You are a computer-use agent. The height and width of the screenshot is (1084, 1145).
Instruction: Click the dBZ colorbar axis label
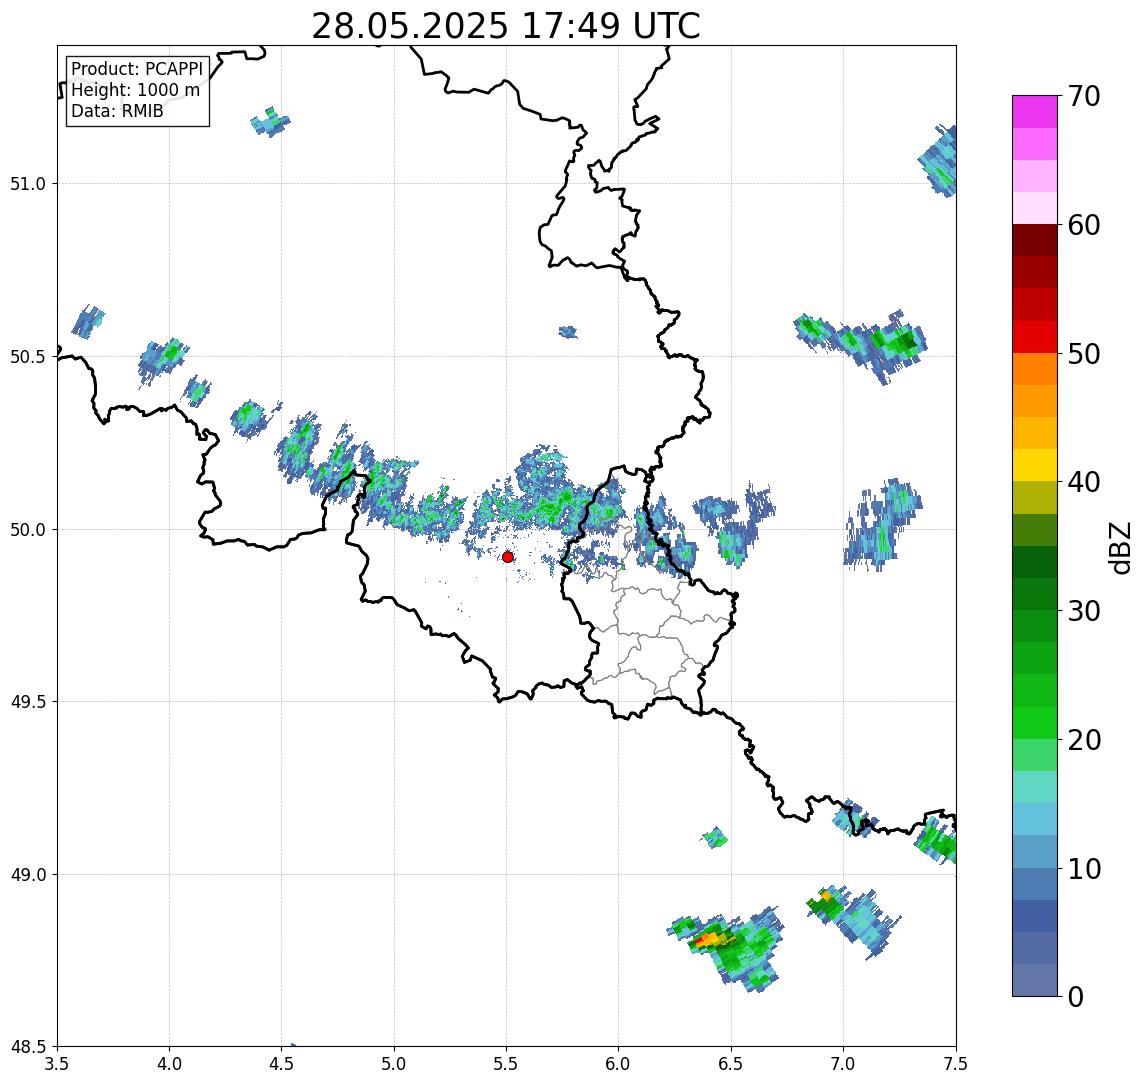point(1120,547)
